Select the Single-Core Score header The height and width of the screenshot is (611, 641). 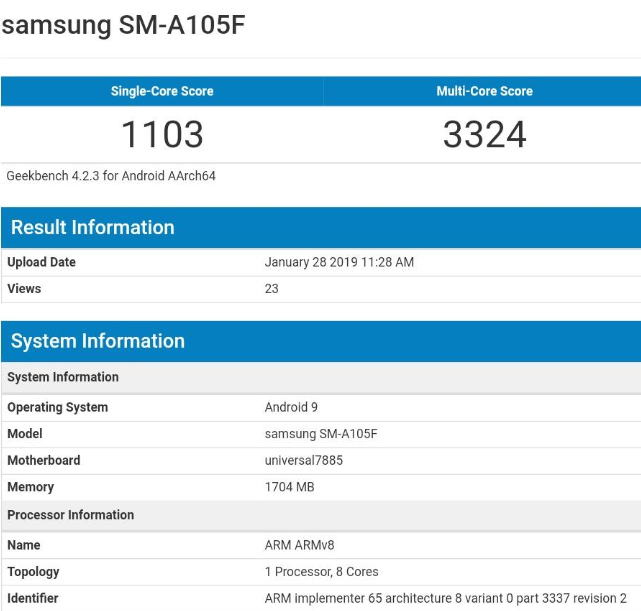(x=162, y=91)
